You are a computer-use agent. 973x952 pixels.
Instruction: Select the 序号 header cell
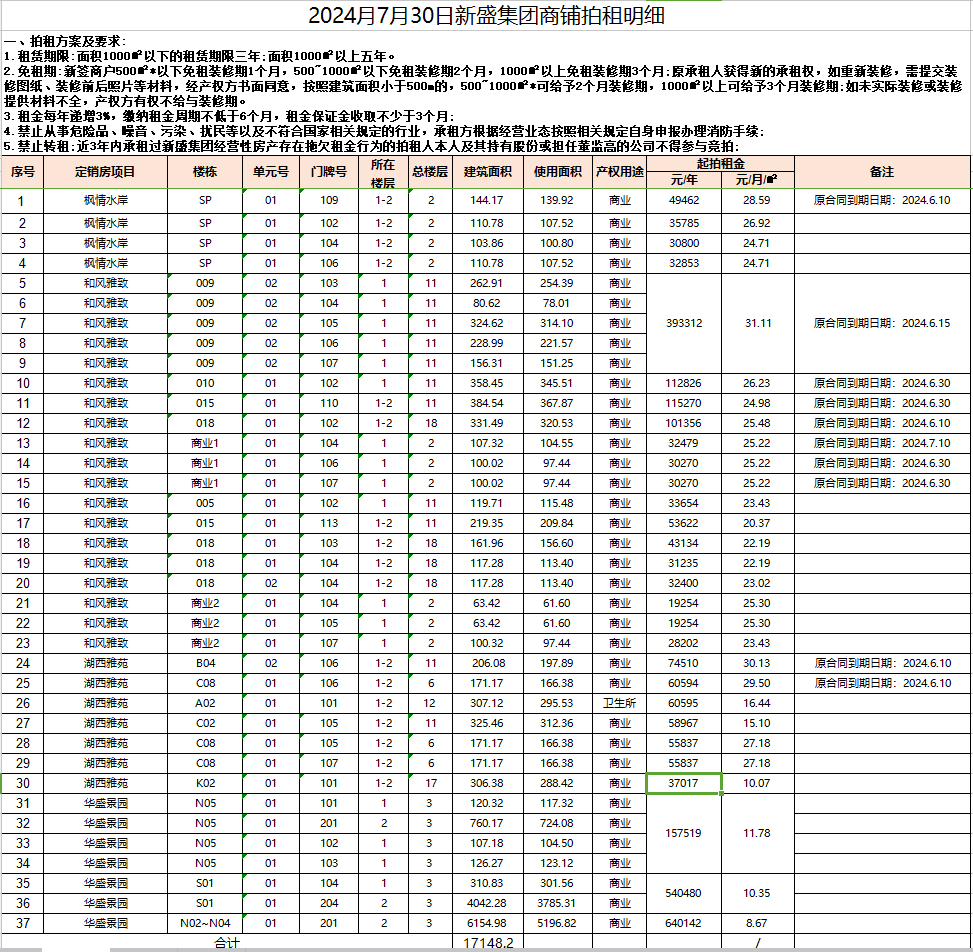pyautogui.click(x=23, y=172)
